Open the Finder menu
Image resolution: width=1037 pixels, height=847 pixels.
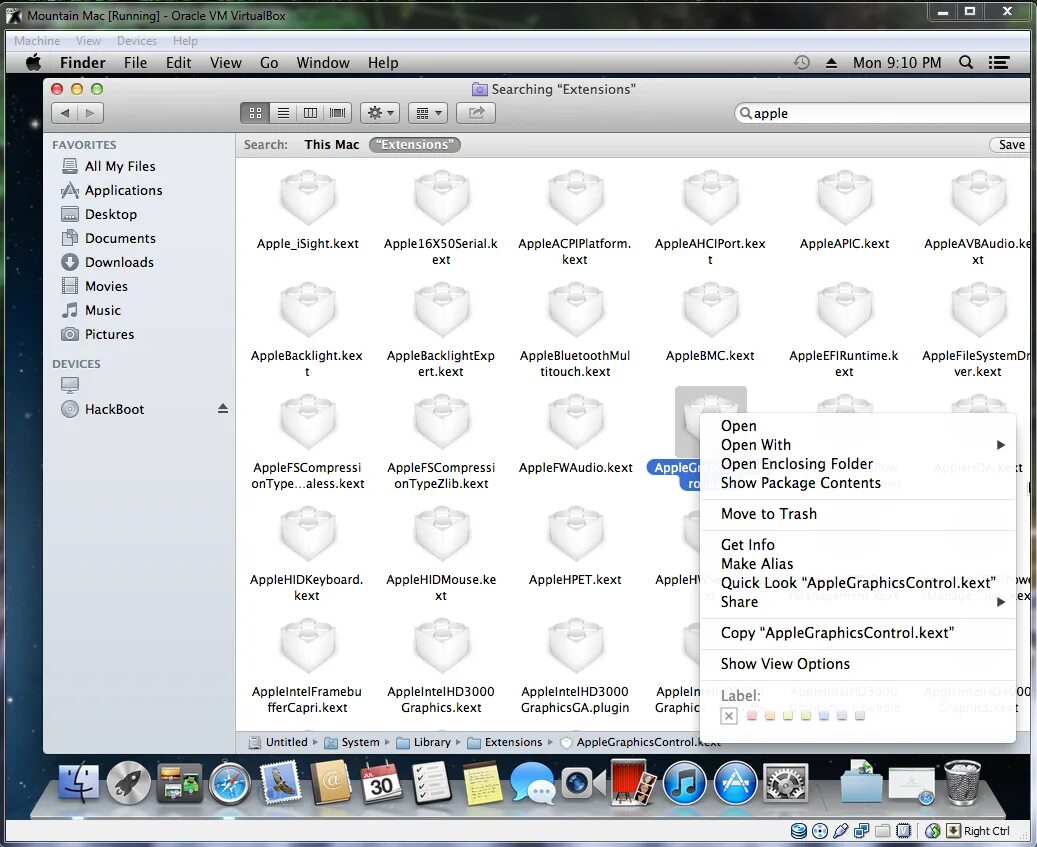83,63
